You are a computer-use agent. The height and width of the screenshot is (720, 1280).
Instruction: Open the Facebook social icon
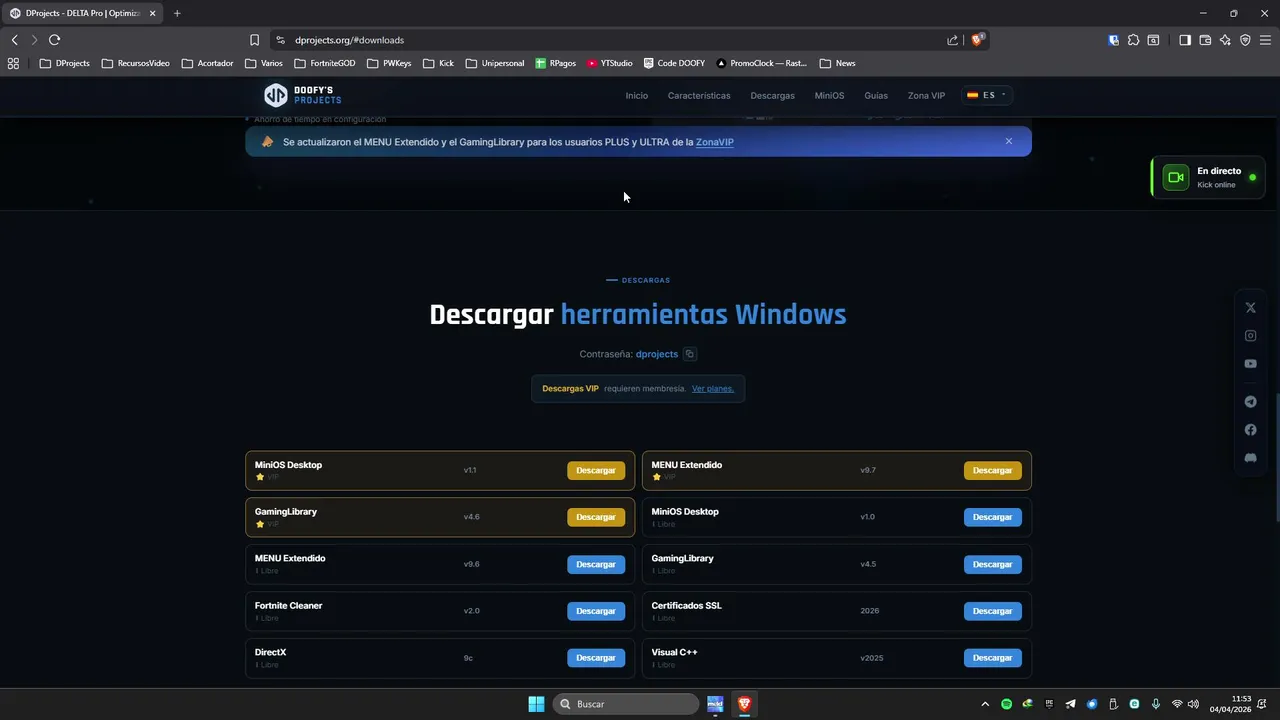coord(1250,430)
